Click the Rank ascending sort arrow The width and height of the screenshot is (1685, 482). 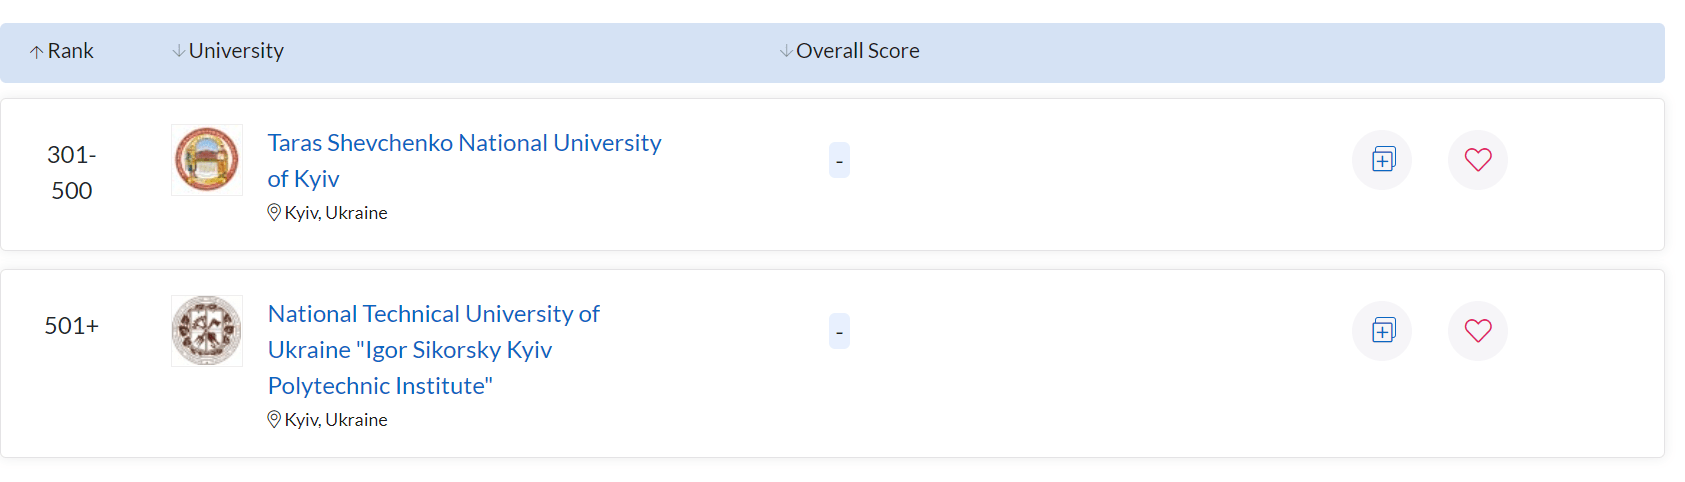[36, 52]
